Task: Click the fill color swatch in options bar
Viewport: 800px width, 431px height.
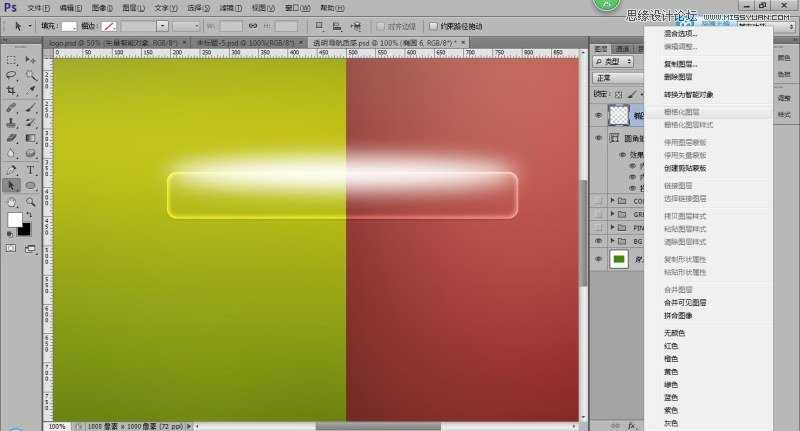Action: (x=69, y=26)
